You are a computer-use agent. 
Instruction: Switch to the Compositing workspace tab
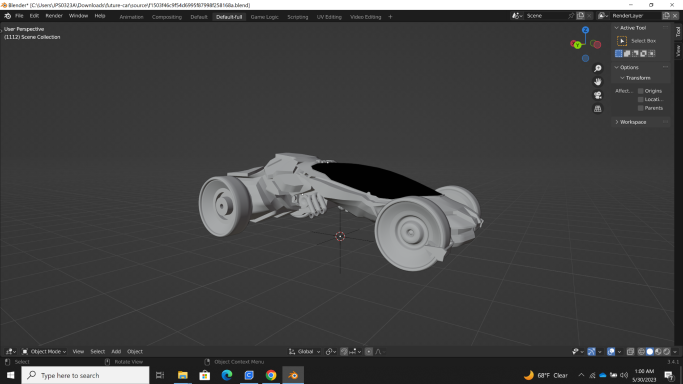click(167, 17)
